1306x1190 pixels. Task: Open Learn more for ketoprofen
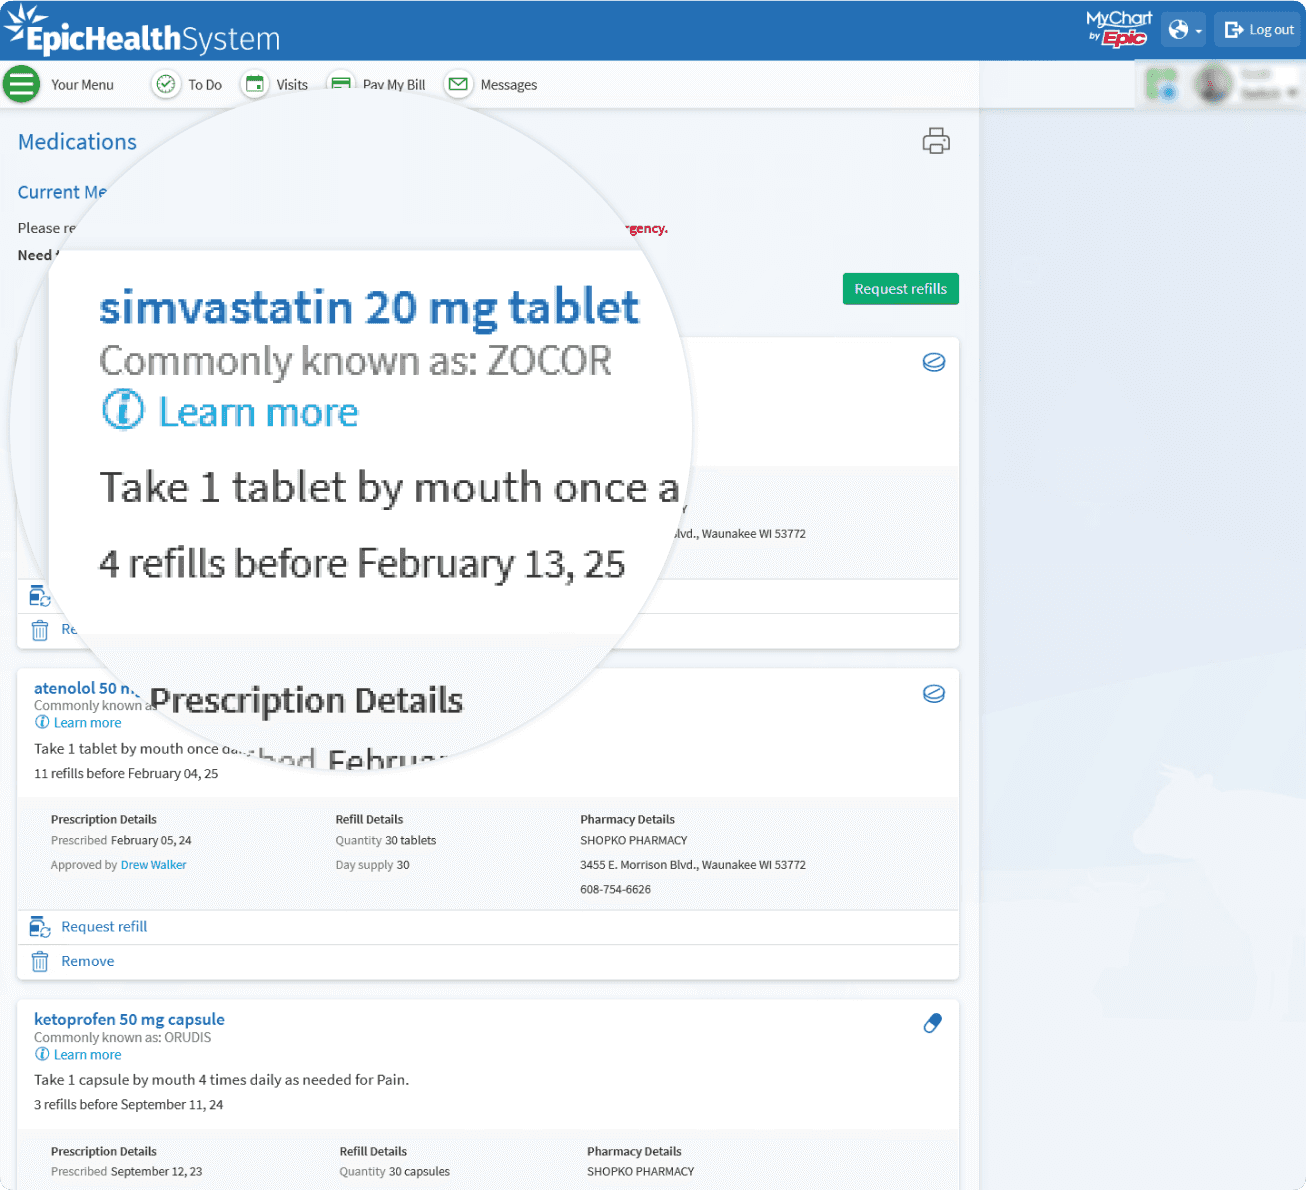click(x=87, y=1055)
